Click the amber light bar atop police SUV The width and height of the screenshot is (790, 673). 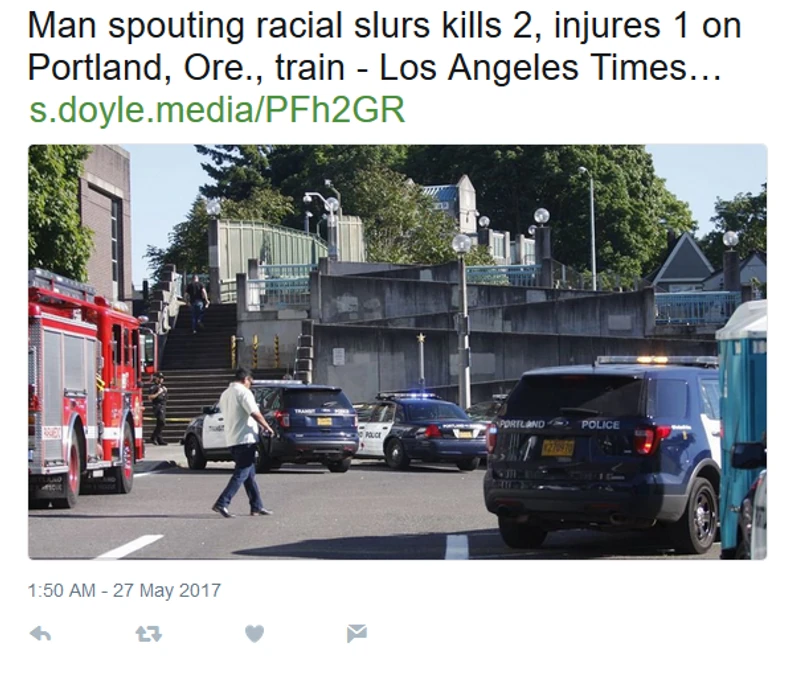point(657,360)
